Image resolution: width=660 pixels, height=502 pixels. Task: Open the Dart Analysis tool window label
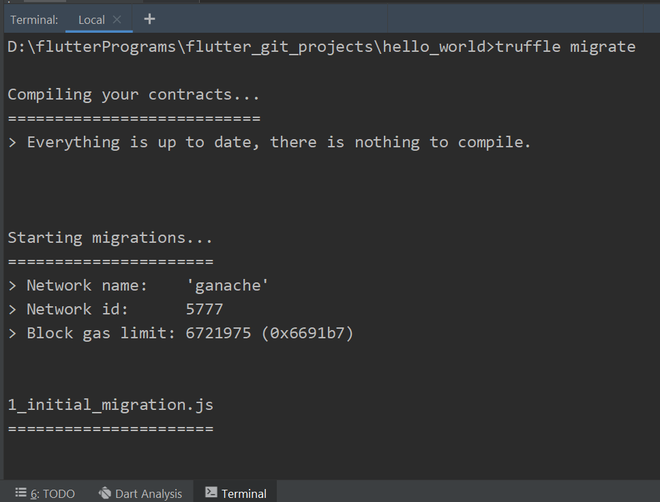(148, 493)
